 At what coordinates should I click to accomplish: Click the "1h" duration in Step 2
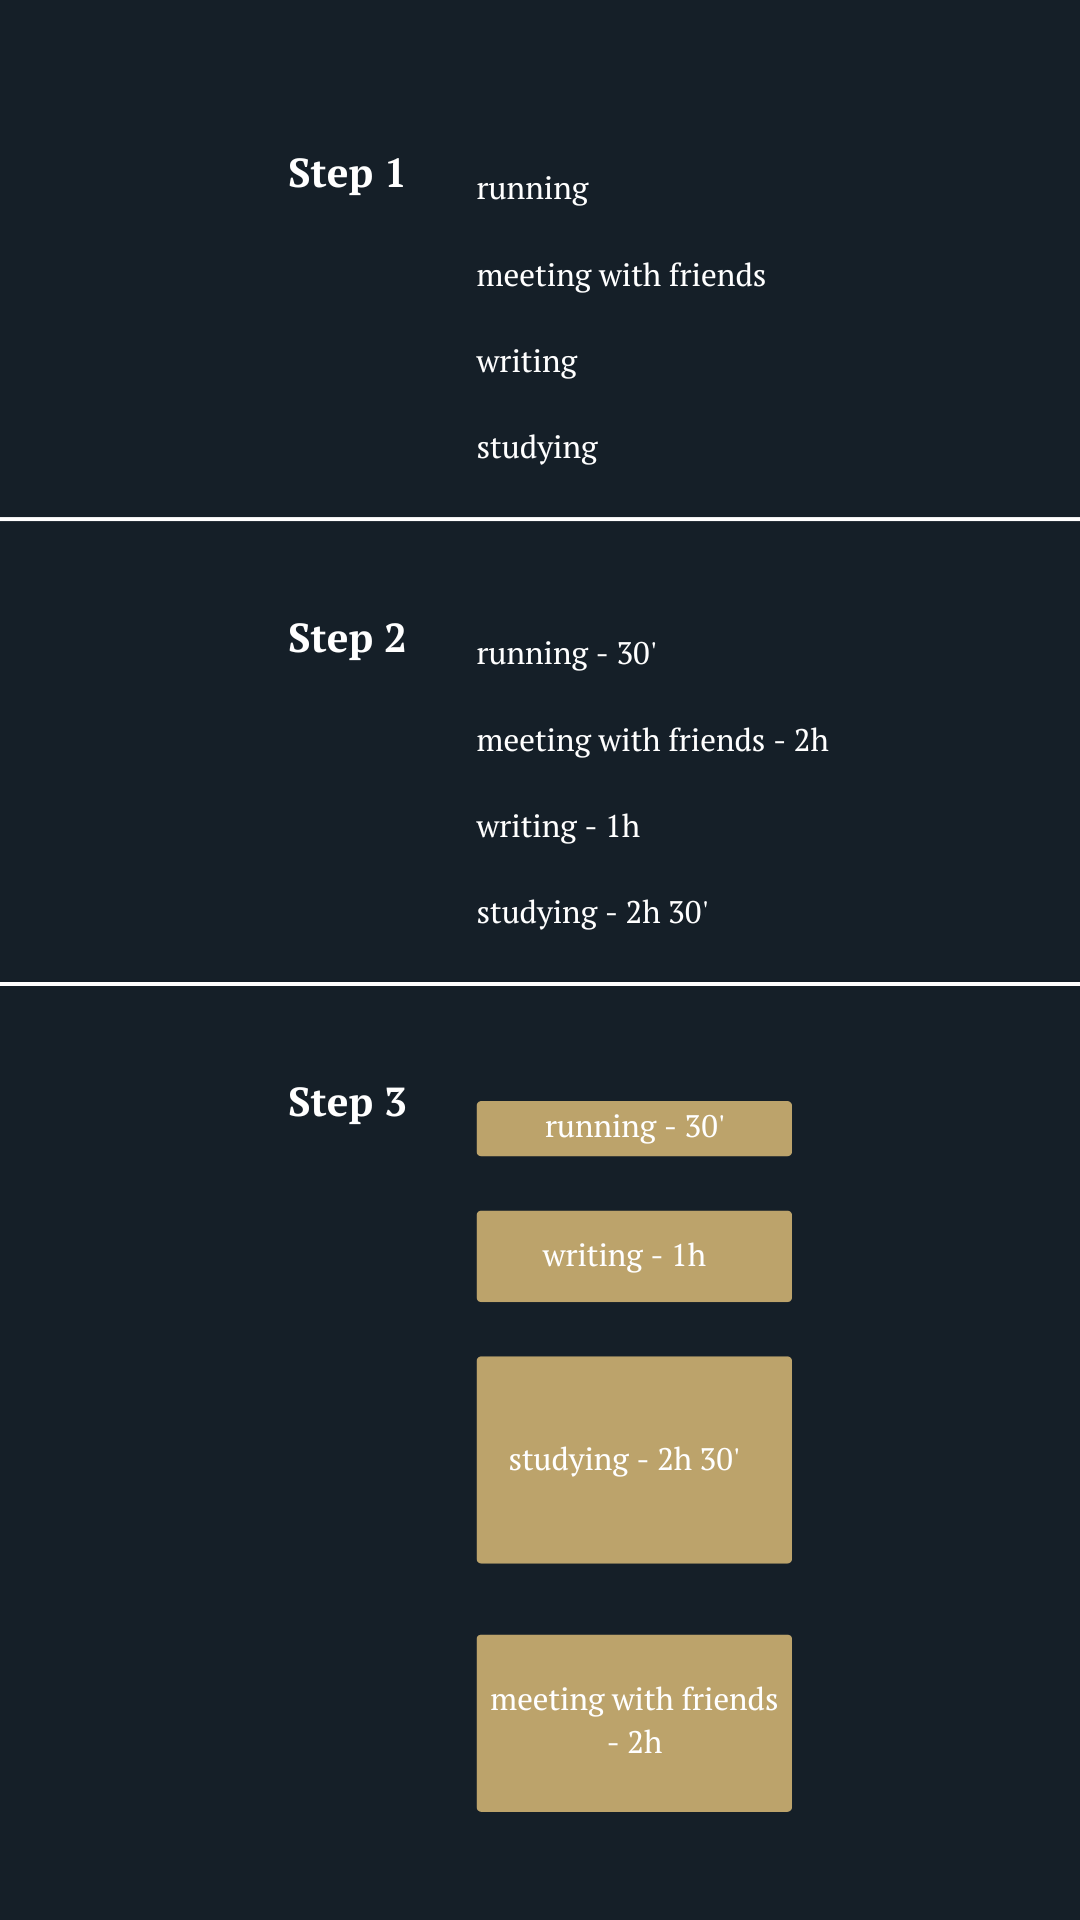[x=623, y=827]
